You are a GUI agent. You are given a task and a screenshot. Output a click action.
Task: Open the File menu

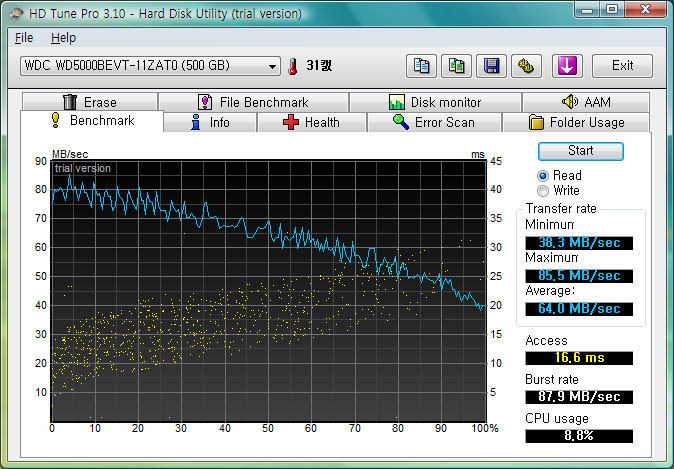click(24, 37)
